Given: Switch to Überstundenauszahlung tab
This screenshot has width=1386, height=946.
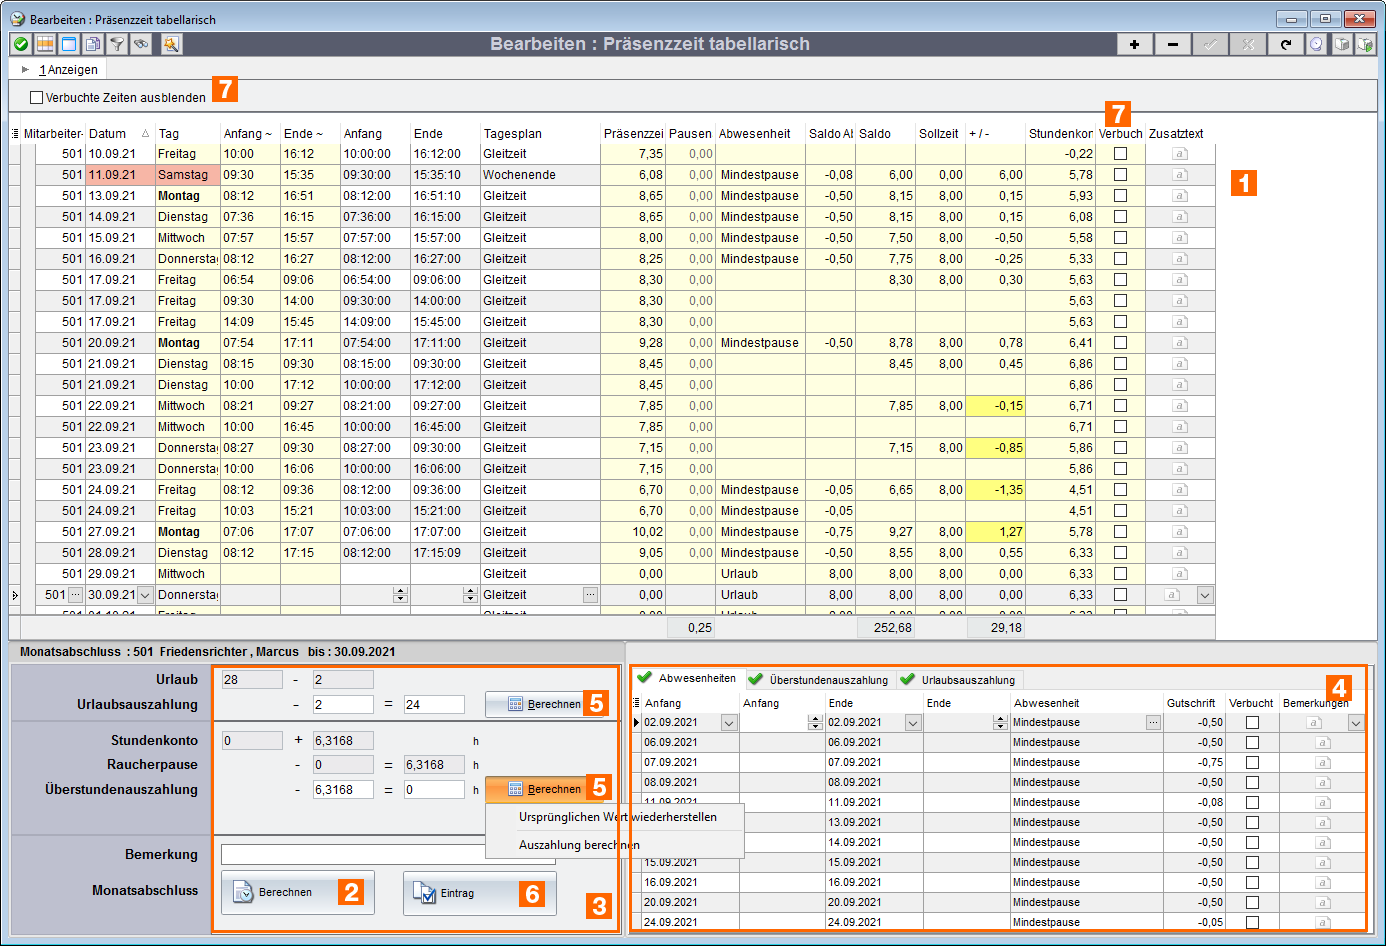Looking at the screenshot, I should coord(820,680).
